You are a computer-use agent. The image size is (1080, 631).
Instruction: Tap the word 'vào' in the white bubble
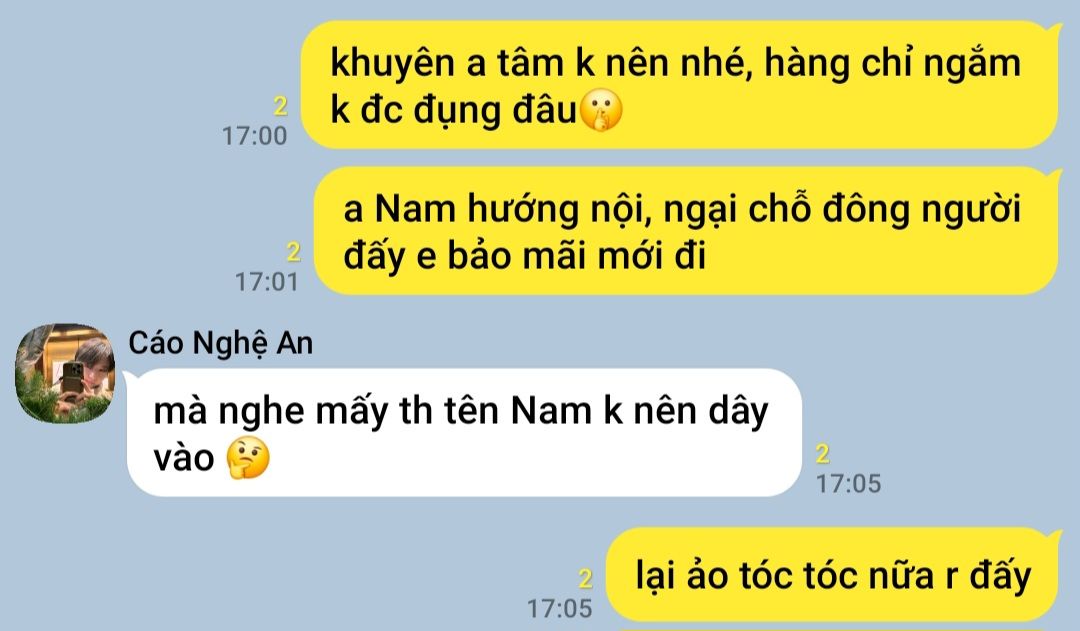point(184,458)
